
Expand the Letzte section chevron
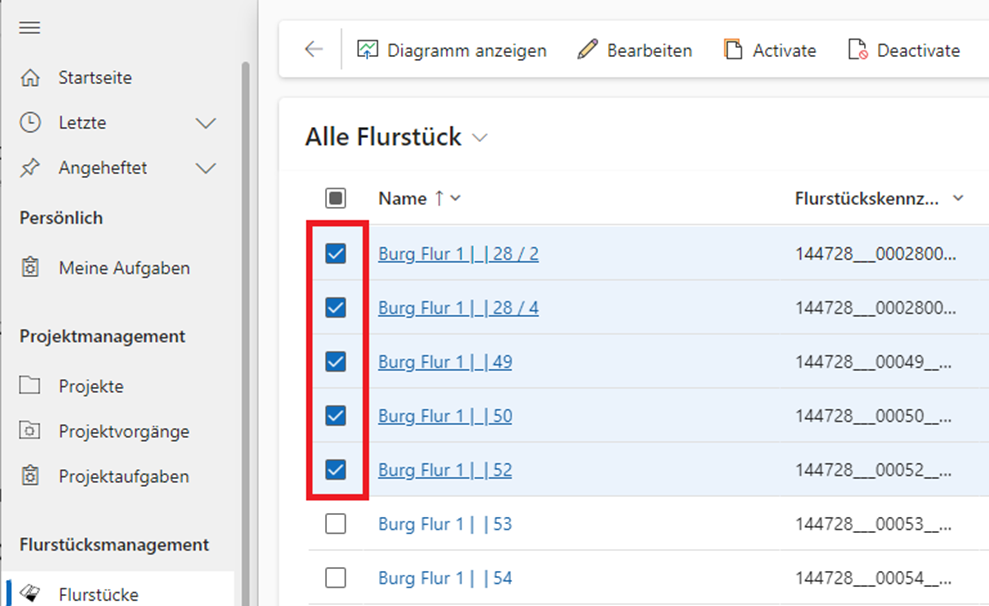(206, 123)
